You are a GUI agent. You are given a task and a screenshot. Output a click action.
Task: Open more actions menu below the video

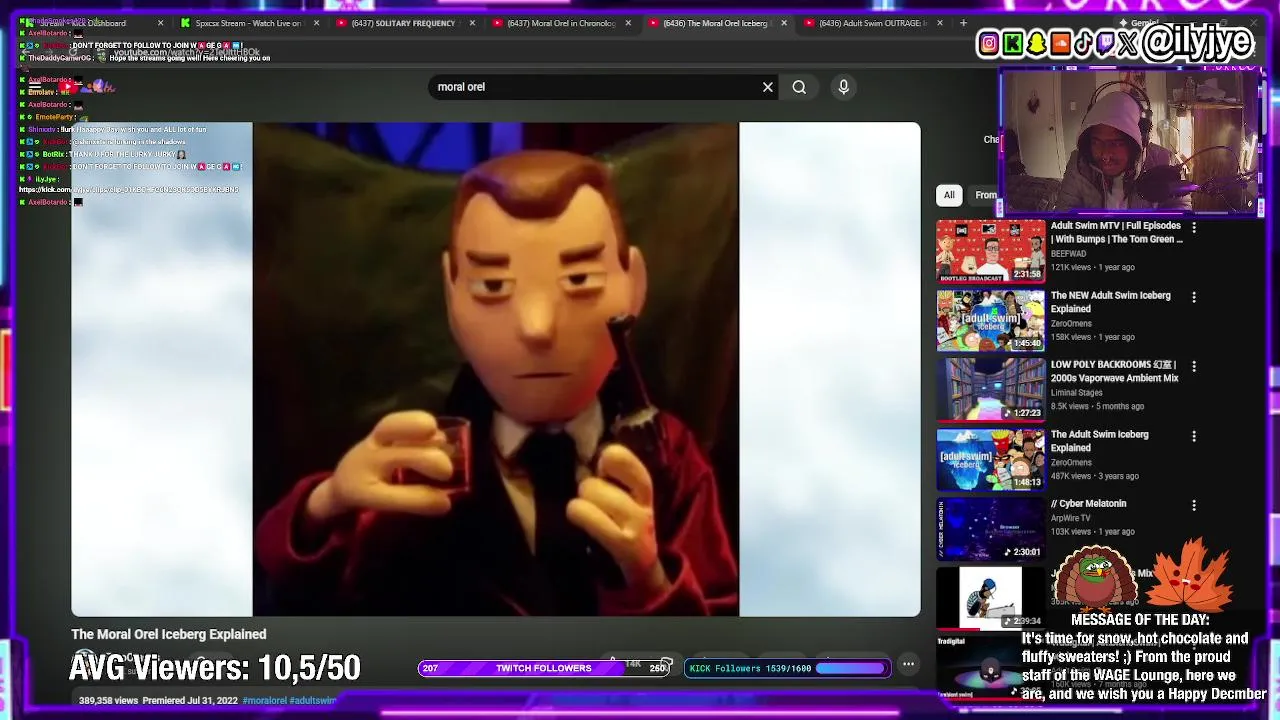pos(908,664)
